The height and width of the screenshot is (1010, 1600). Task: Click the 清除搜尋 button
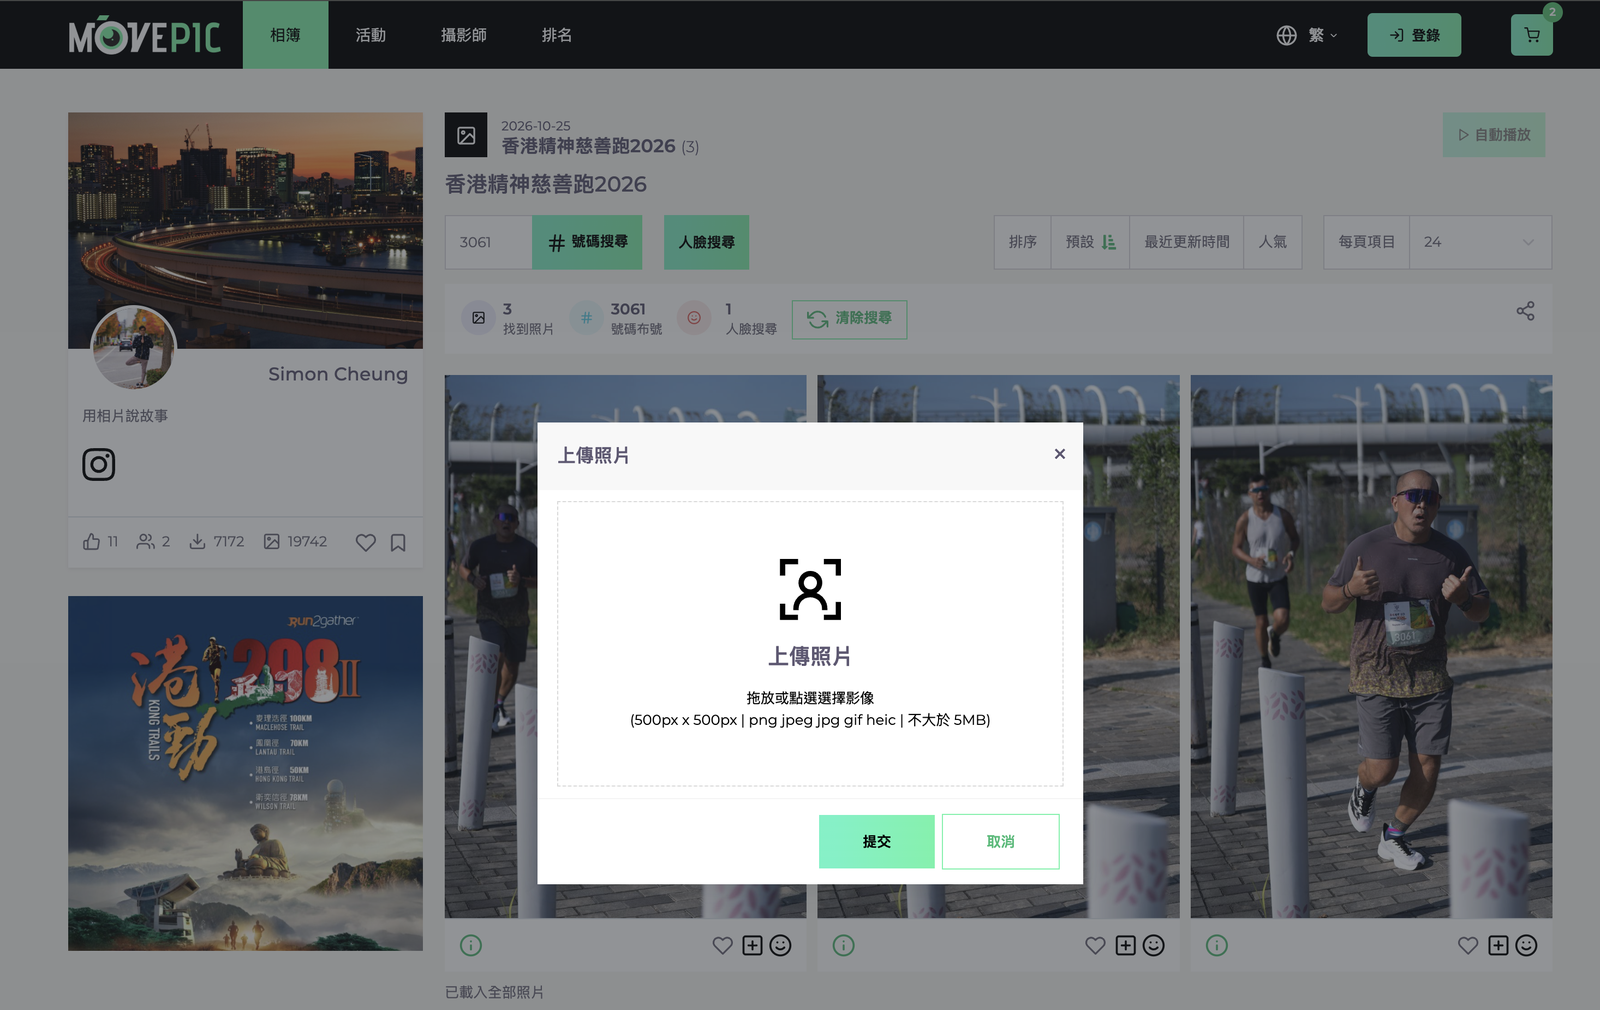(x=849, y=319)
